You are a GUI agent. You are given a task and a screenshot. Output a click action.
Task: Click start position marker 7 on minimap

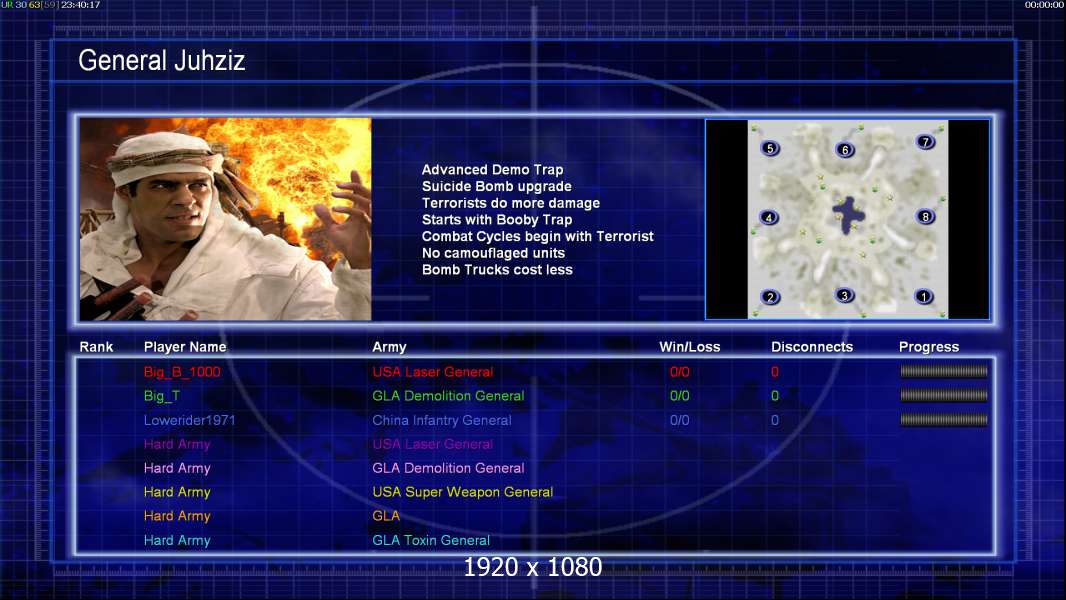(925, 141)
